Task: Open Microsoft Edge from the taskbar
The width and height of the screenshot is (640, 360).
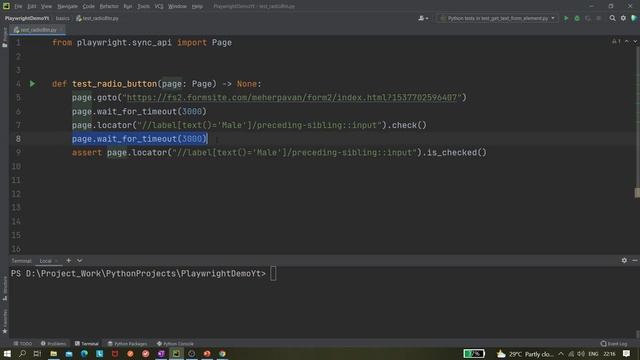Action: click(84, 353)
